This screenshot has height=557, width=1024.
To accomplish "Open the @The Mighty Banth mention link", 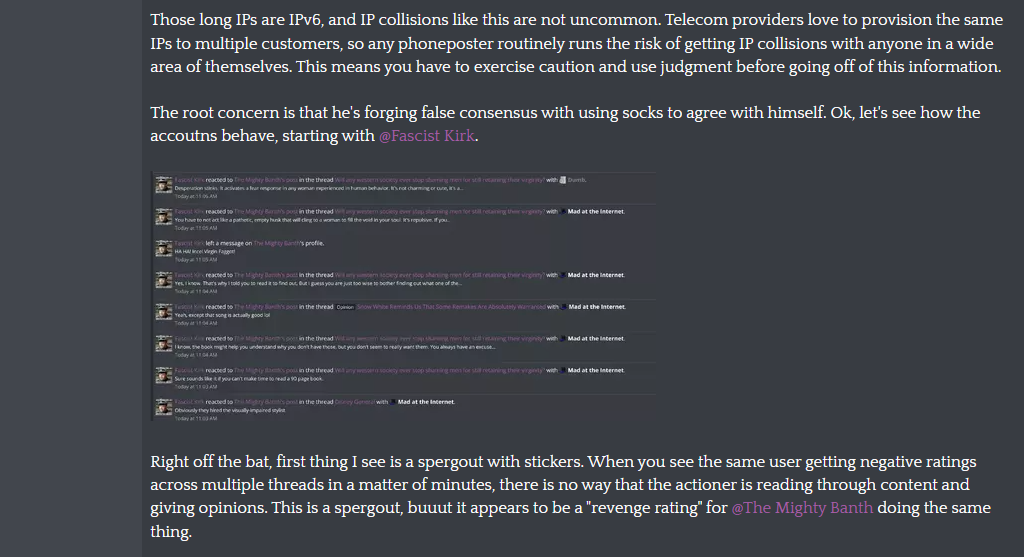I will pyautogui.click(x=802, y=508).
